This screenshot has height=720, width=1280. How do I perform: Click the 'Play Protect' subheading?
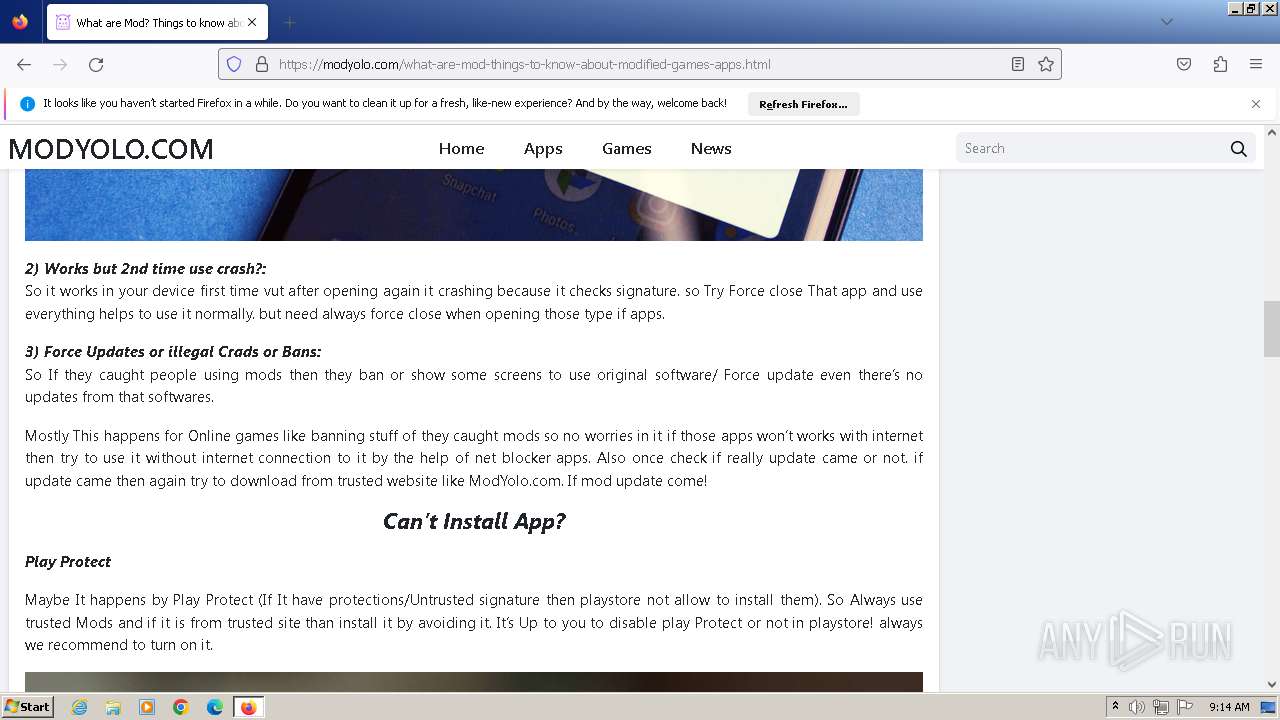(68, 562)
